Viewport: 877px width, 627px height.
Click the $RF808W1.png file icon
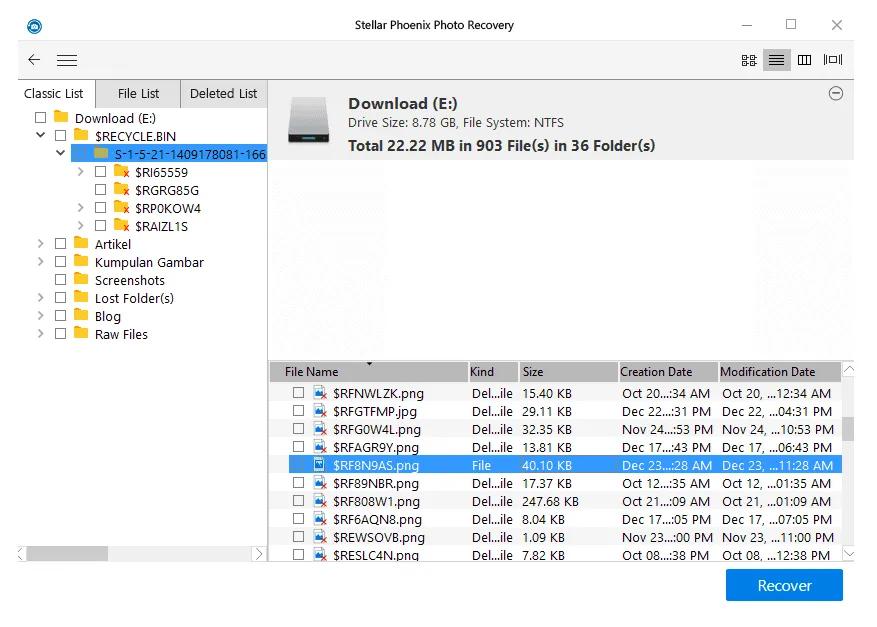pyautogui.click(x=320, y=501)
